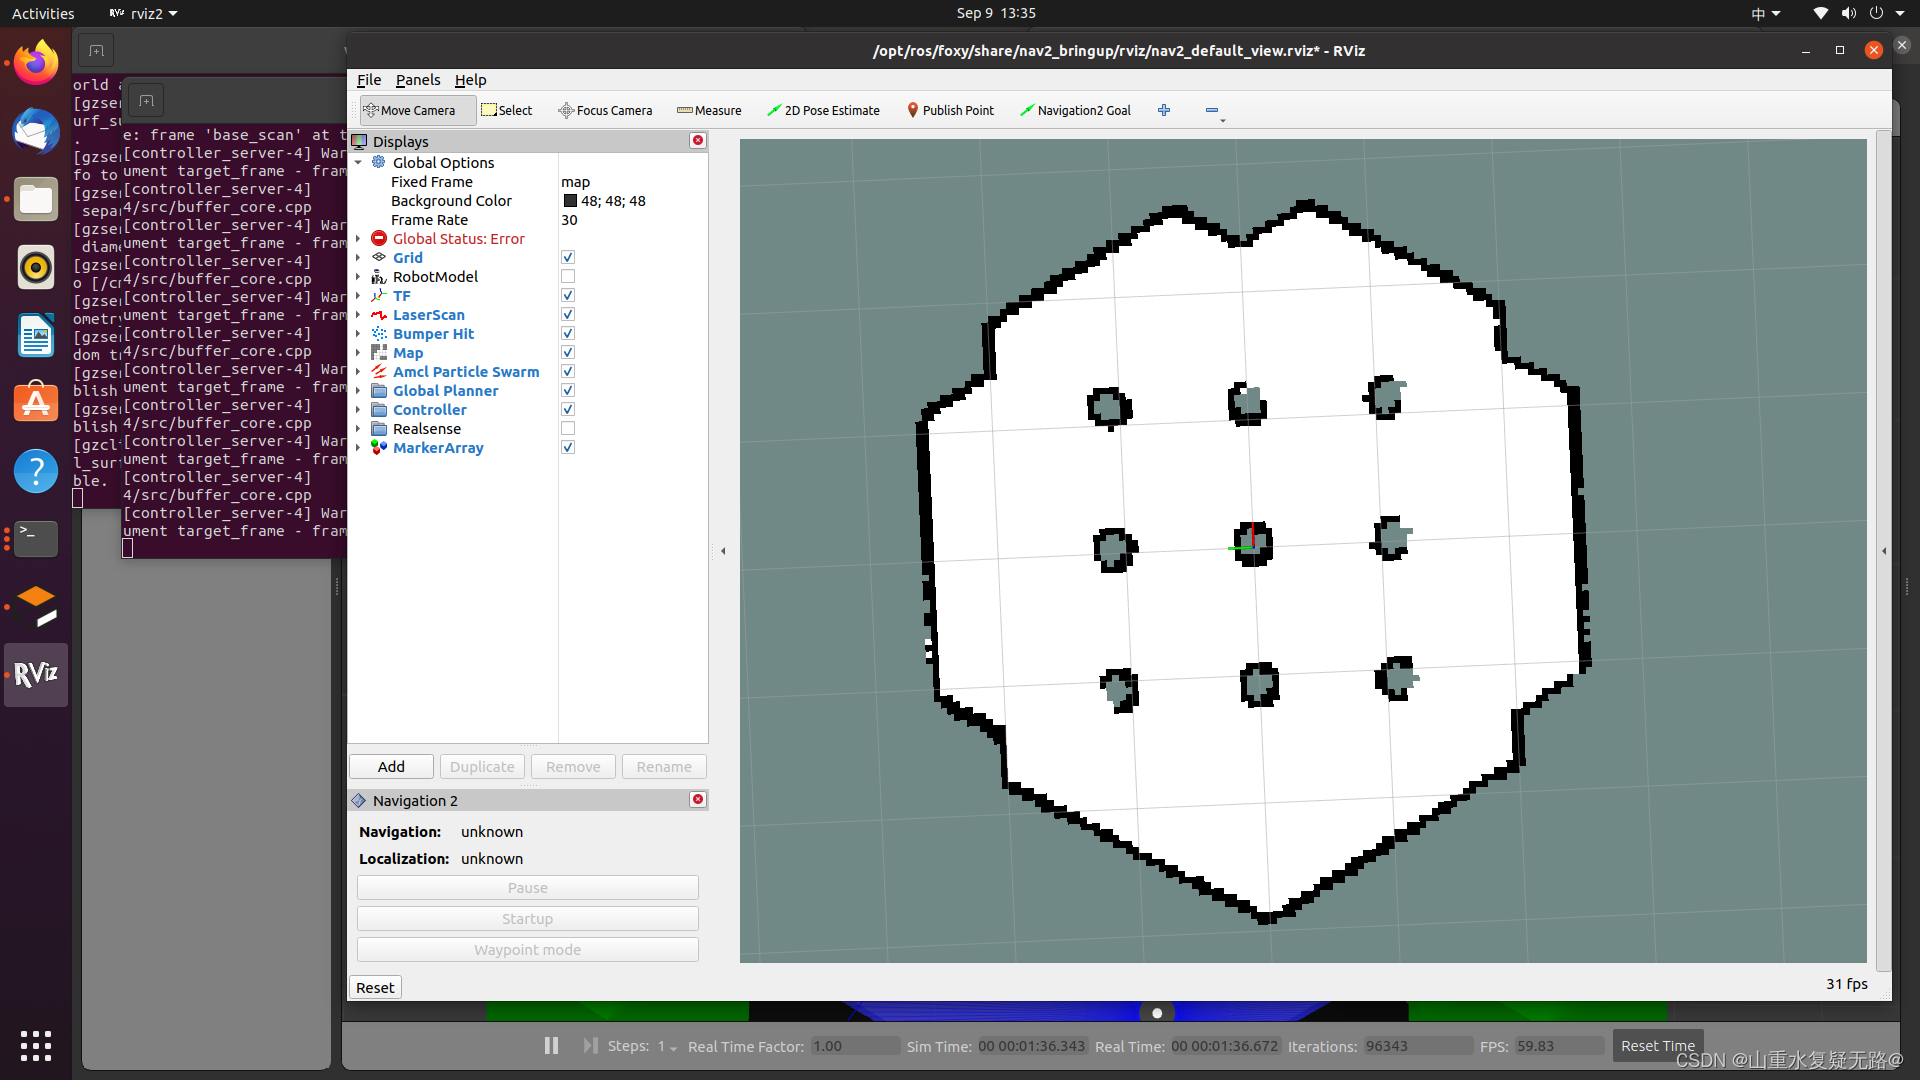This screenshot has width=1920, height=1080.
Task: Click the zoom out icon in toolbar
Action: 1211,109
